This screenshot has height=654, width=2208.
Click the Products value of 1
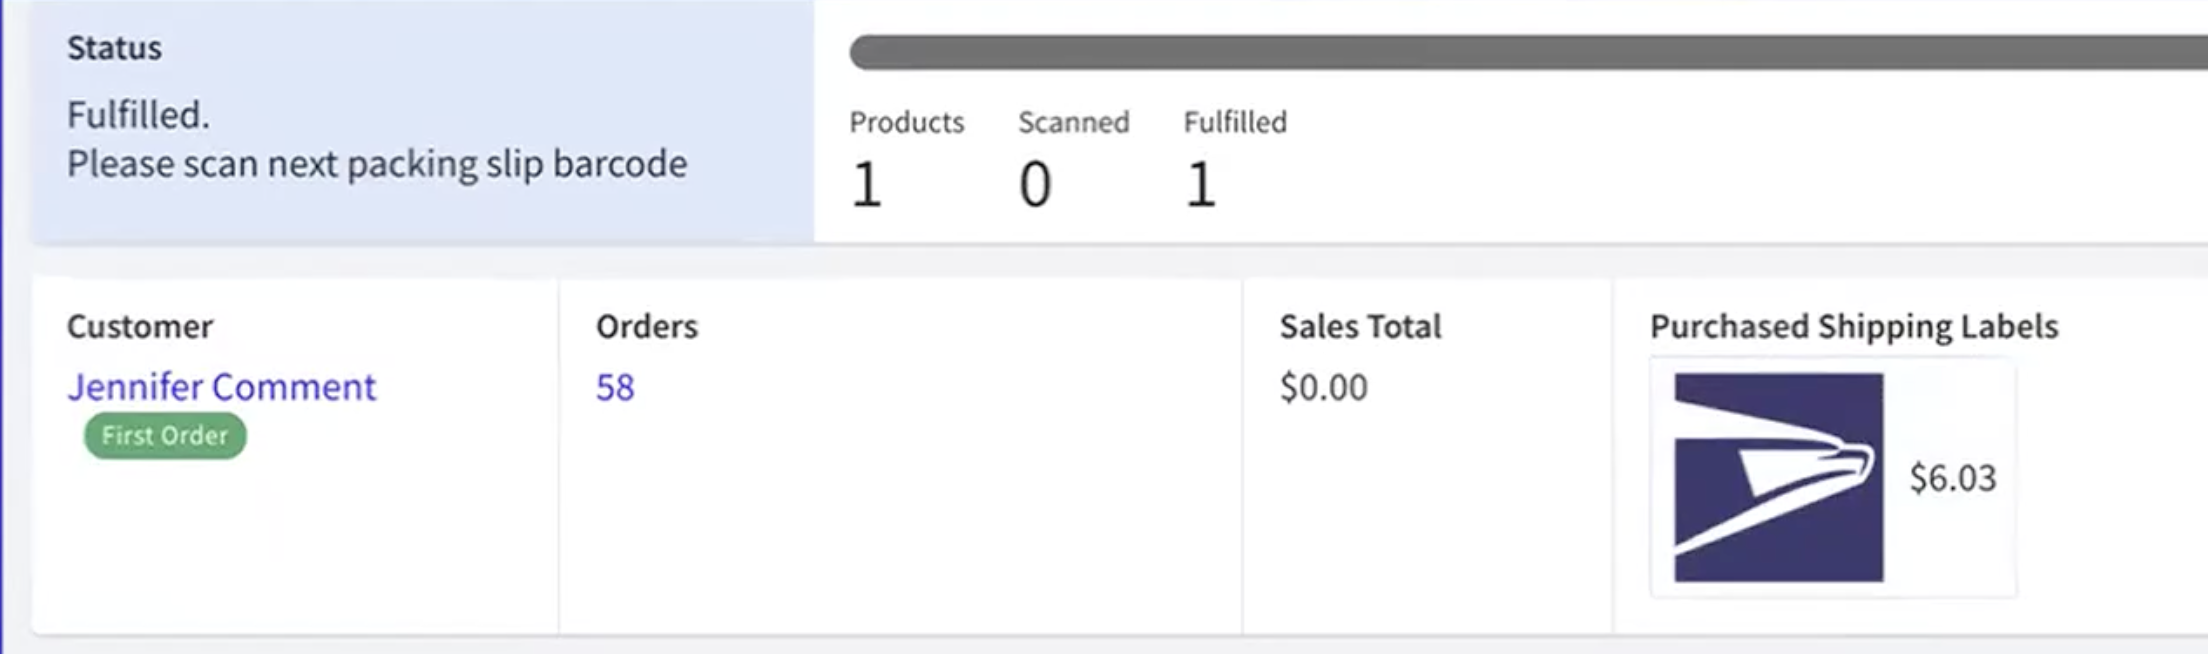(866, 185)
